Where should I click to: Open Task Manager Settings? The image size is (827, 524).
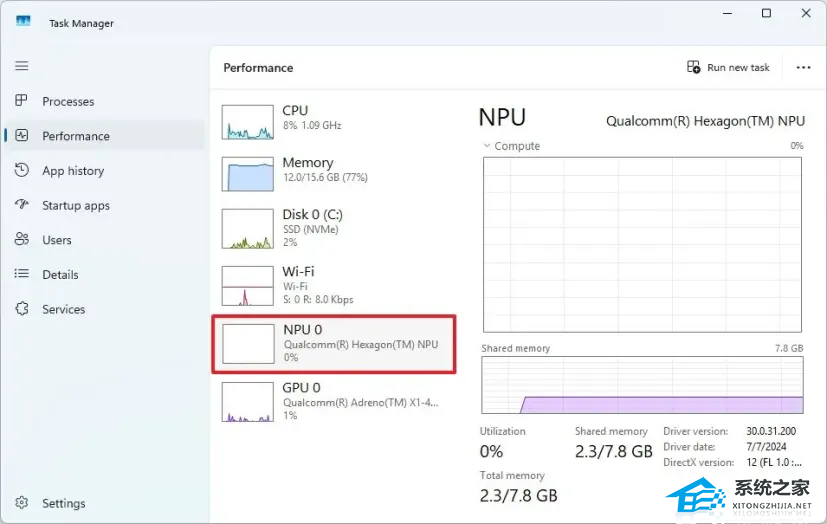point(104,503)
